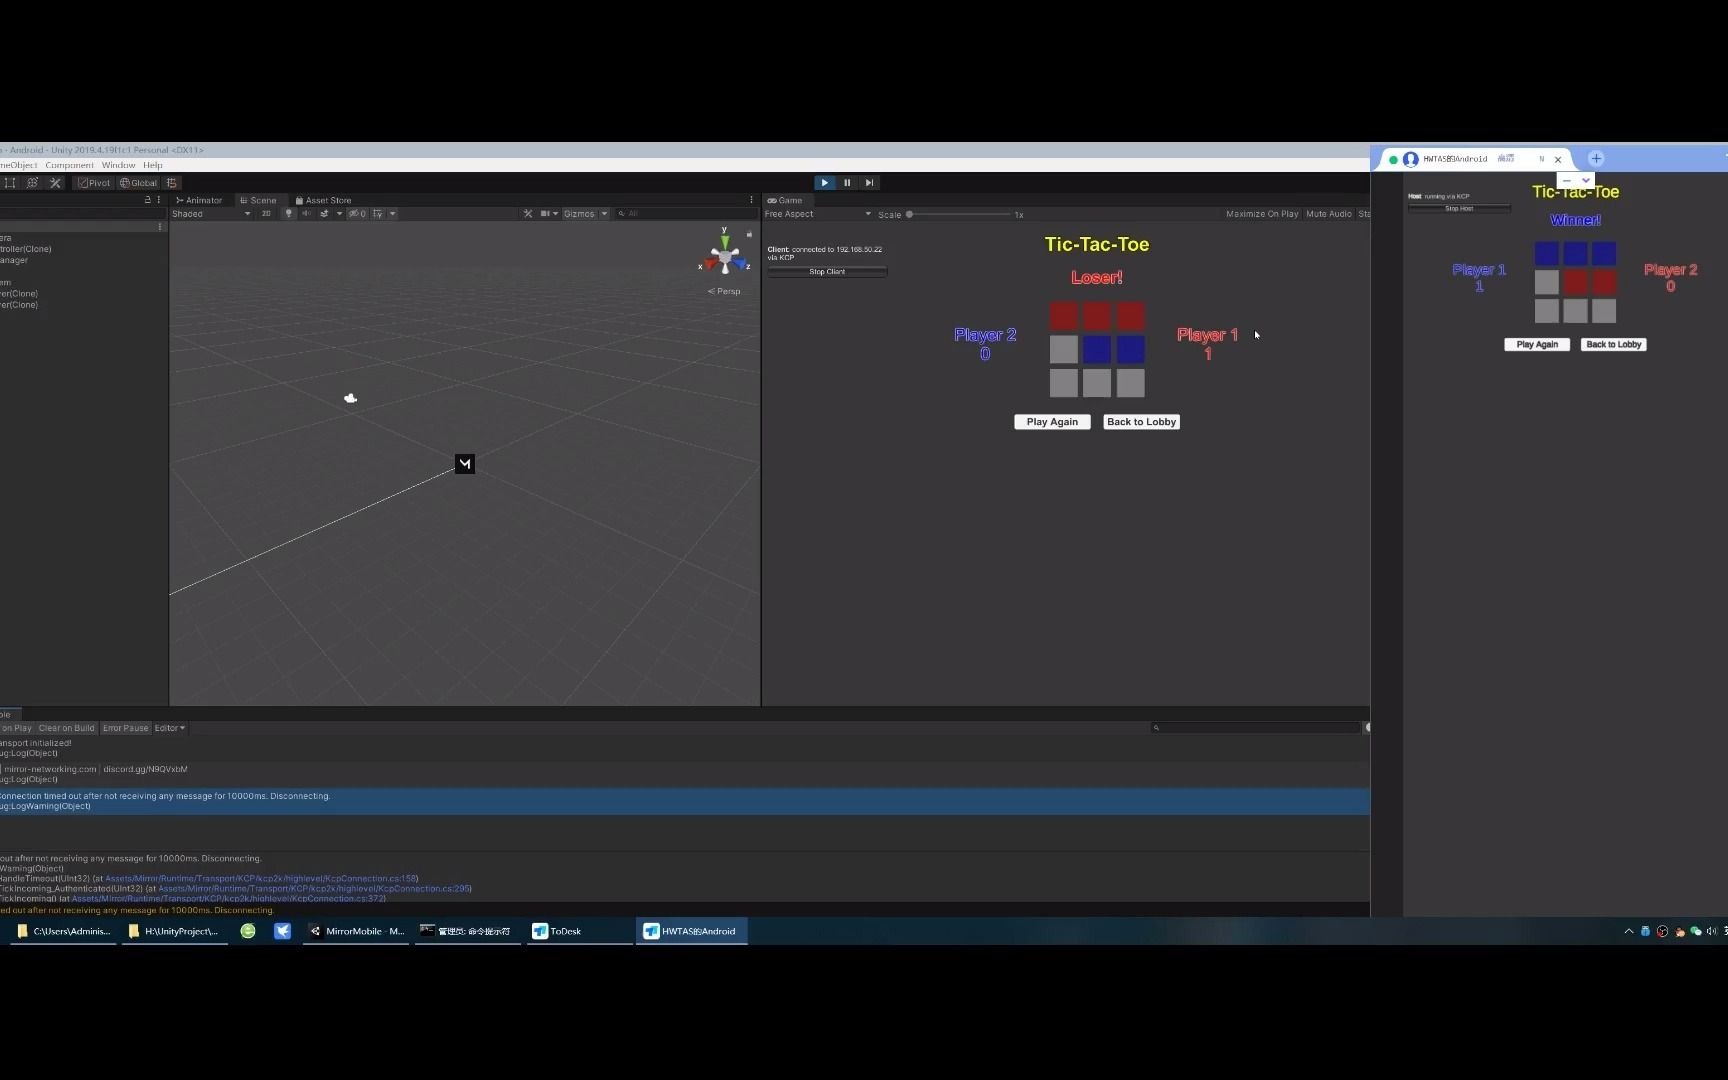Toggle grid snapping icon beside Global

[x=172, y=183]
